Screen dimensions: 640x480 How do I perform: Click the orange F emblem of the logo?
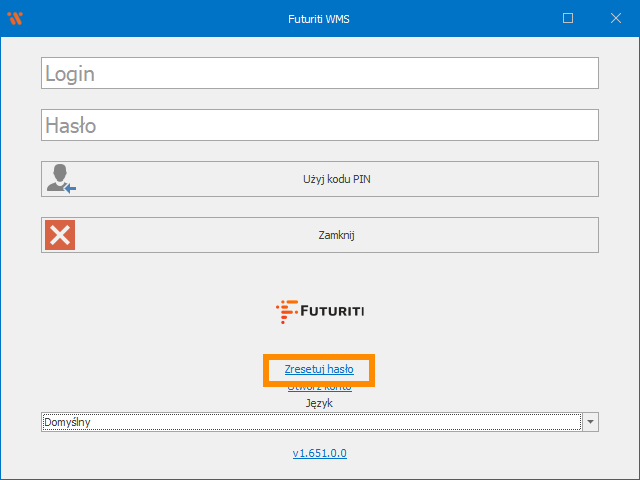pyautogui.click(x=285, y=311)
